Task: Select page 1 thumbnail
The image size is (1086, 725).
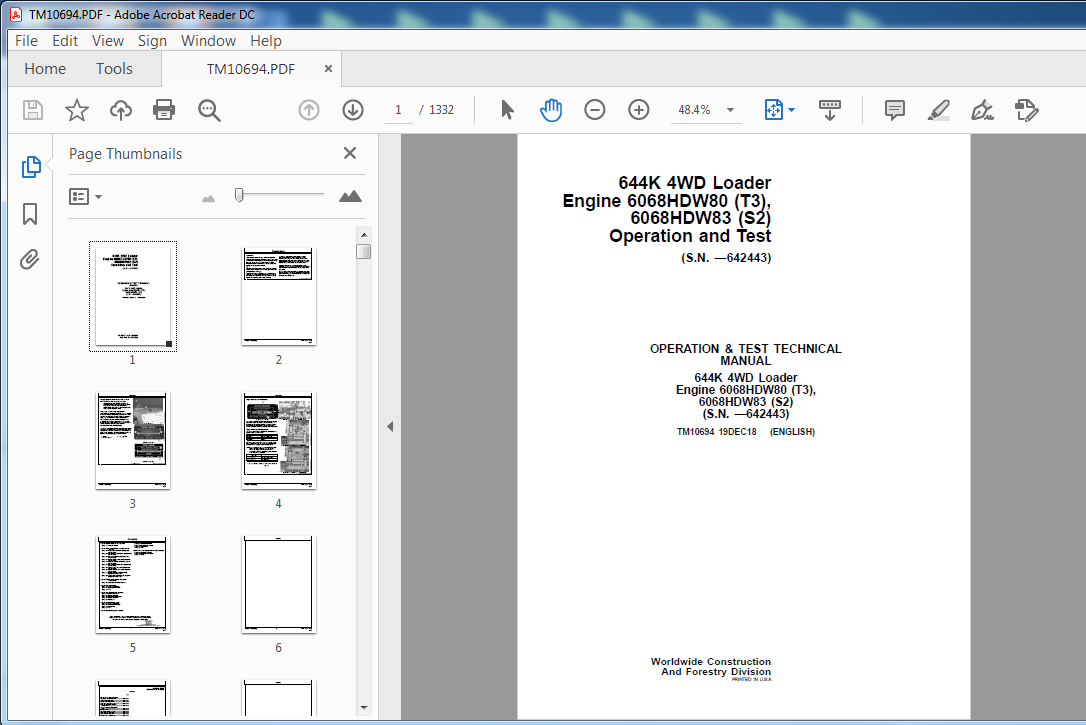Action: 133,296
